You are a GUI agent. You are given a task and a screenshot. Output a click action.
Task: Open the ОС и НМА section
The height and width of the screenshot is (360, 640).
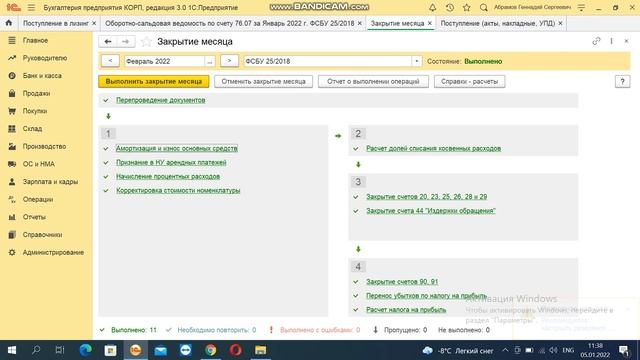[38, 164]
